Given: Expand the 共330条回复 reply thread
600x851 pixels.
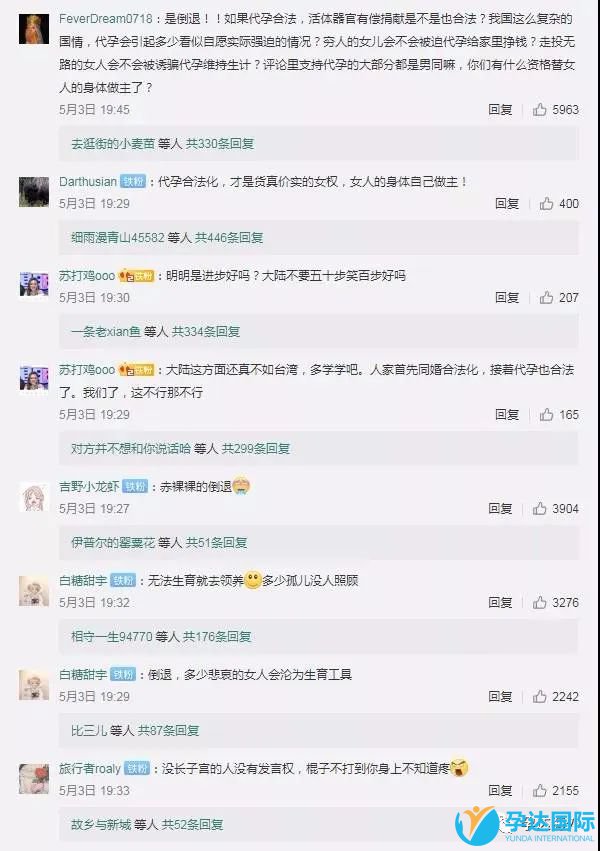Looking at the screenshot, I should [x=220, y=144].
